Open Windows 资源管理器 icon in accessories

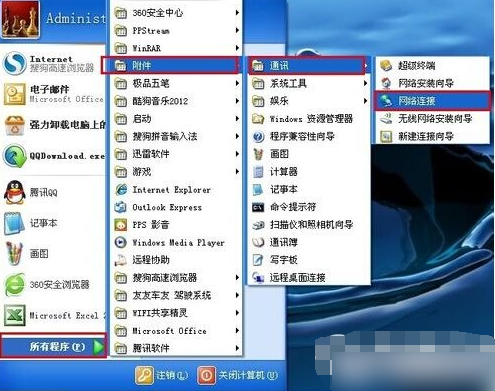coord(258,119)
